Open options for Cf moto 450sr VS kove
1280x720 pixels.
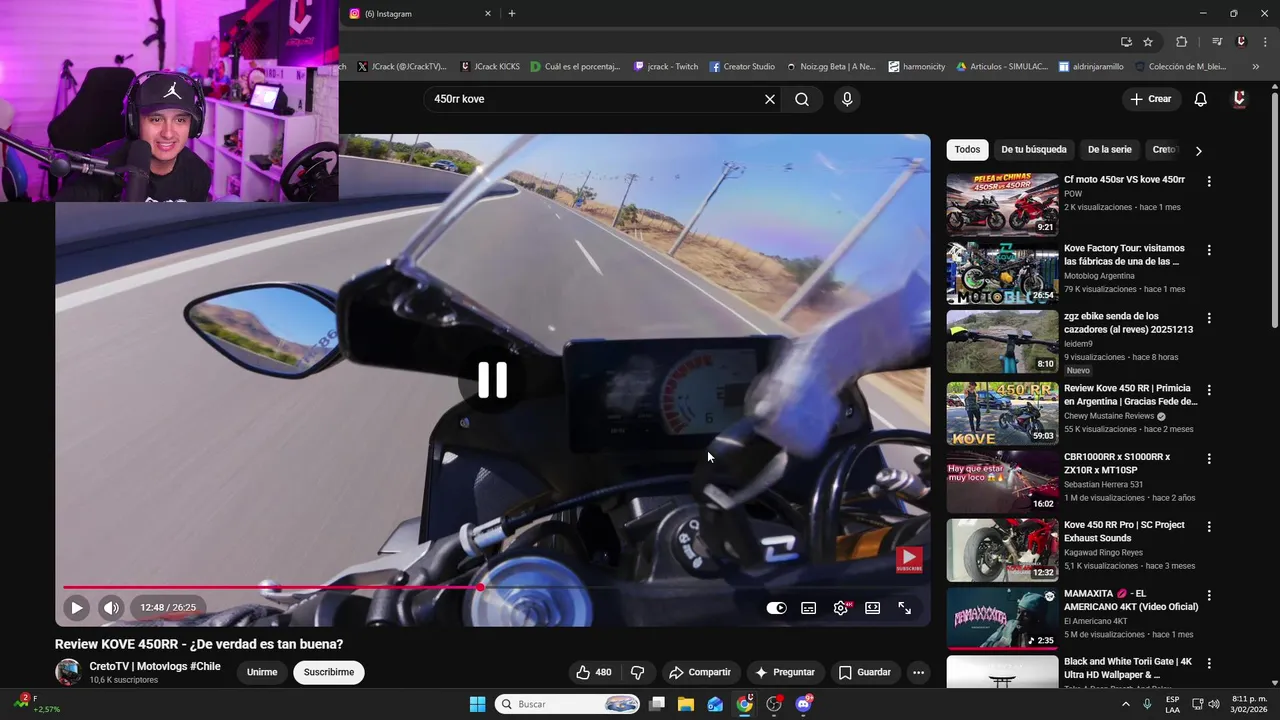pos(1209,182)
